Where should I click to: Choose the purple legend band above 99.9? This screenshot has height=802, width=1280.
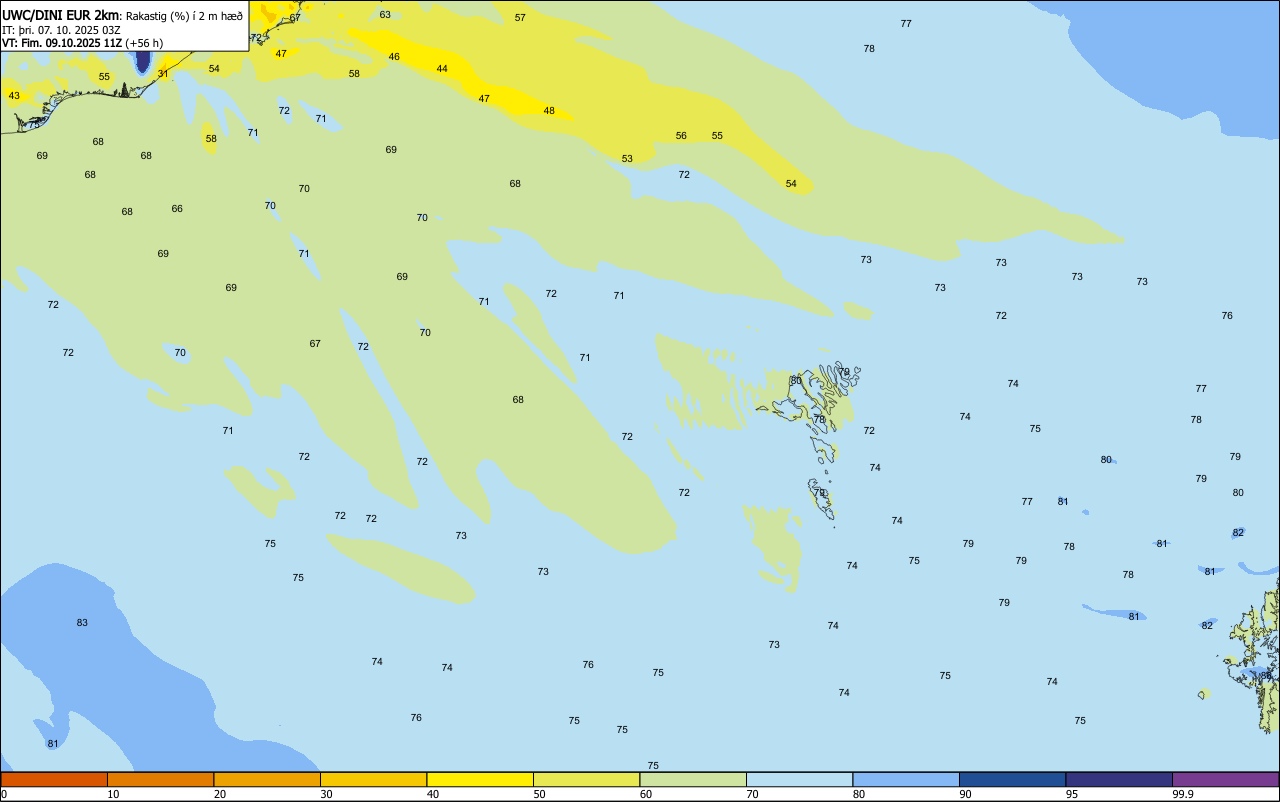tap(1225, 779)
